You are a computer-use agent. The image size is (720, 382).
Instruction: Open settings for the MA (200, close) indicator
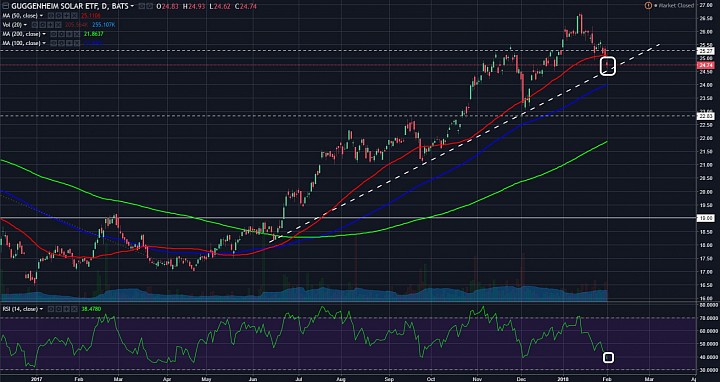click(x=62, y=34)
